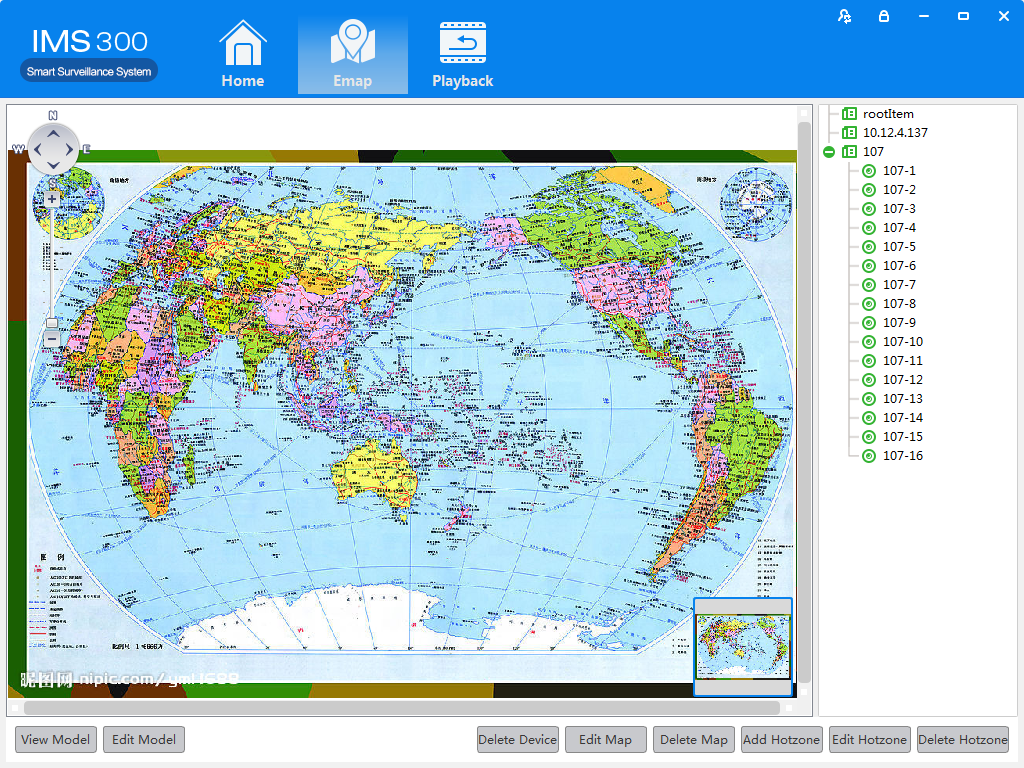Click the map overview thumbnail
This screenshot has height=768, width=1024.
[743, 646]
